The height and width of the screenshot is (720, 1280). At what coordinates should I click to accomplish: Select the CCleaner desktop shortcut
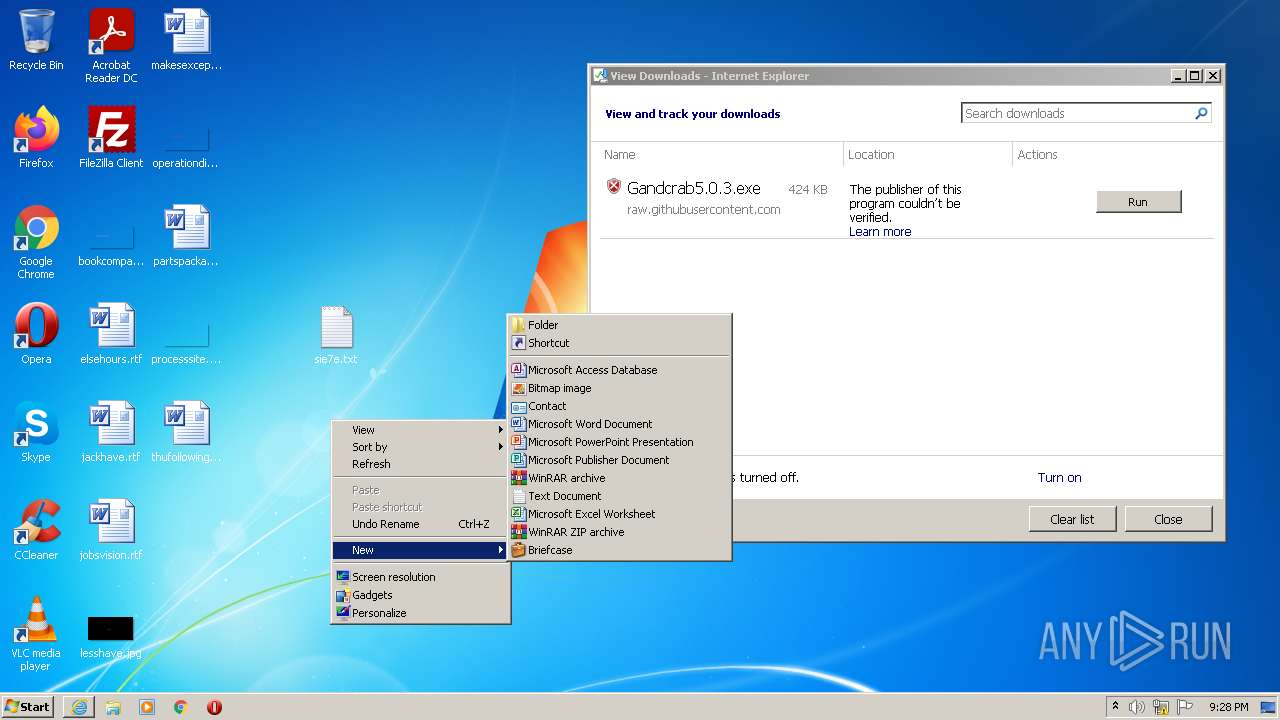[x=36, y=530]
